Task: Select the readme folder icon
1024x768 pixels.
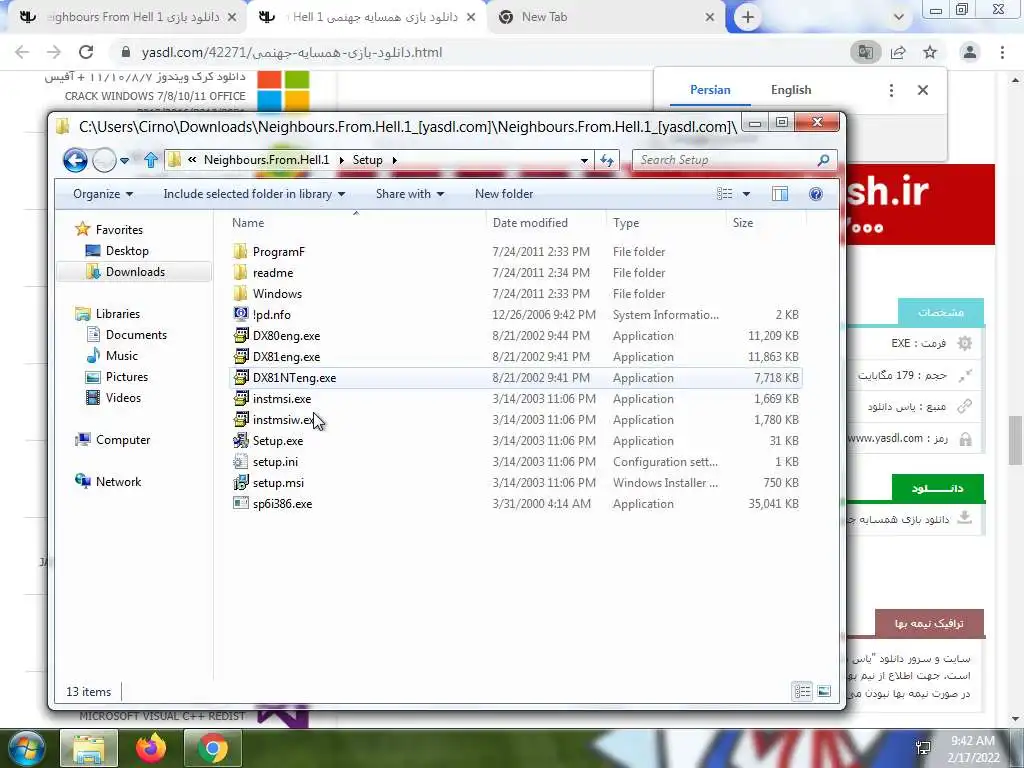Action: pos(240,272)
